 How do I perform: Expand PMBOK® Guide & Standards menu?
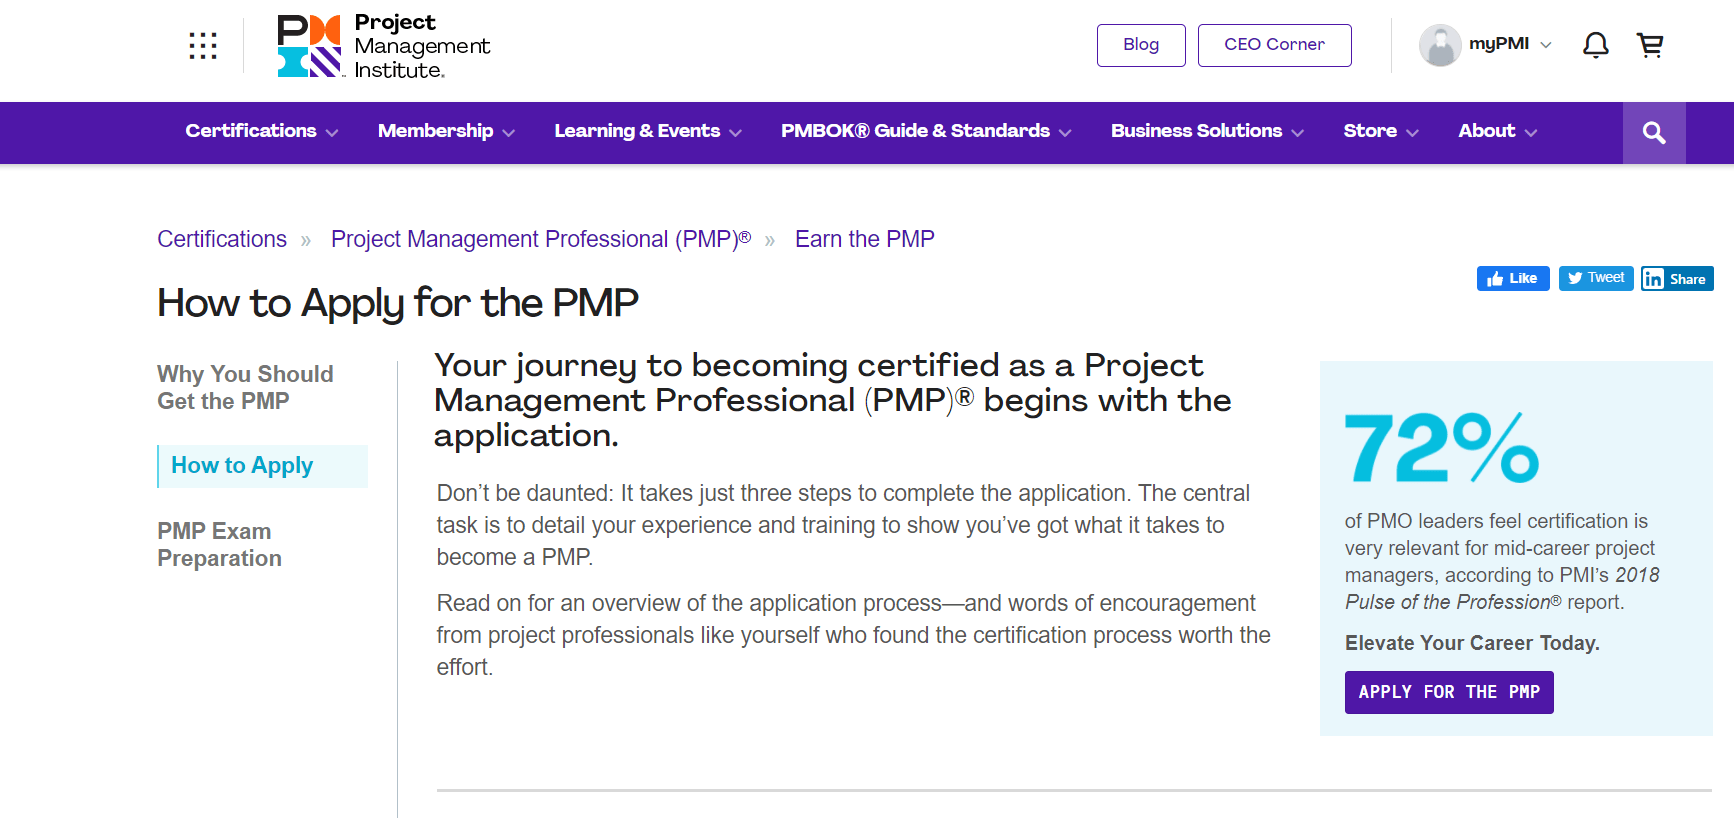tap(926, 131)
